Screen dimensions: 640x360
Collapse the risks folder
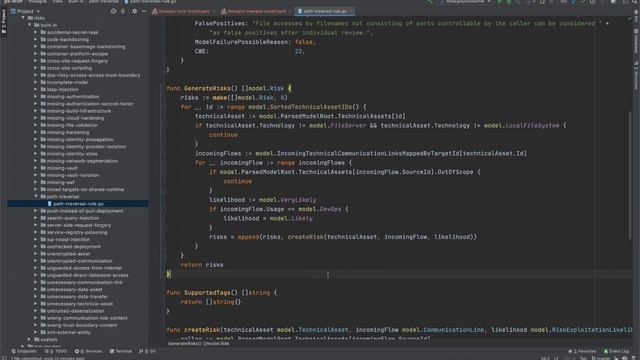pos(23,18)
